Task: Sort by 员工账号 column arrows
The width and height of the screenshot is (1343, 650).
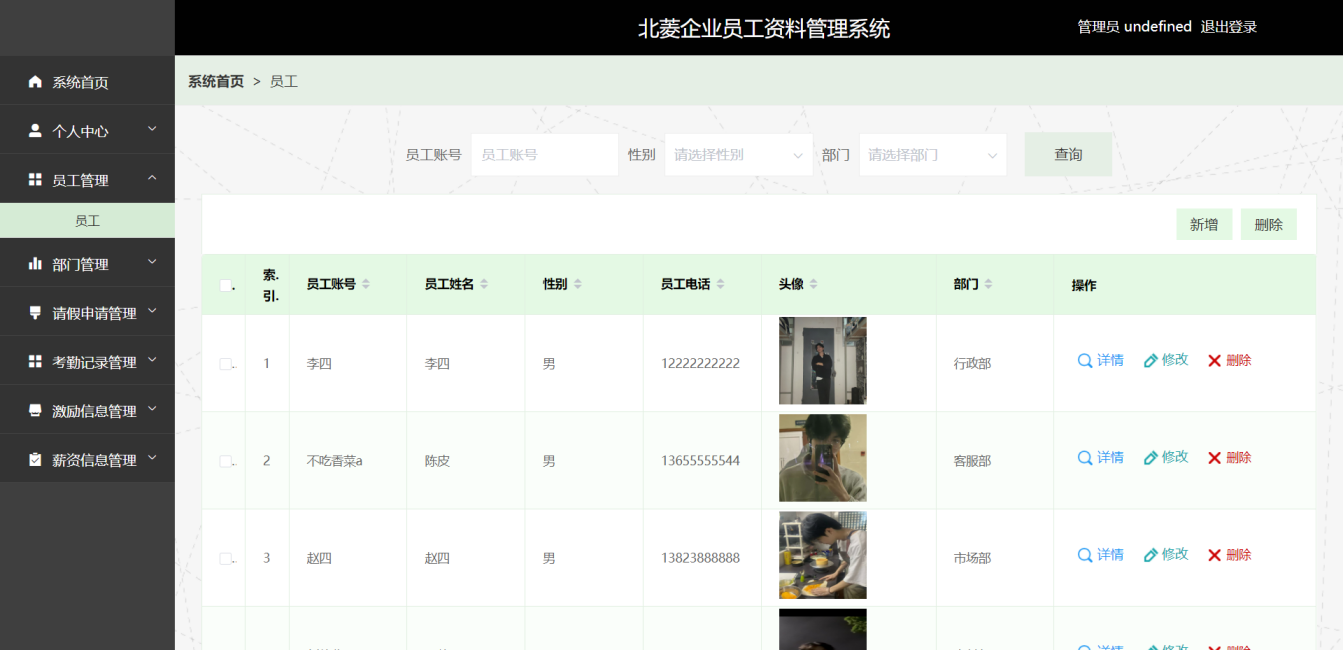Action: pyautogui.click(x=366, y=284)
